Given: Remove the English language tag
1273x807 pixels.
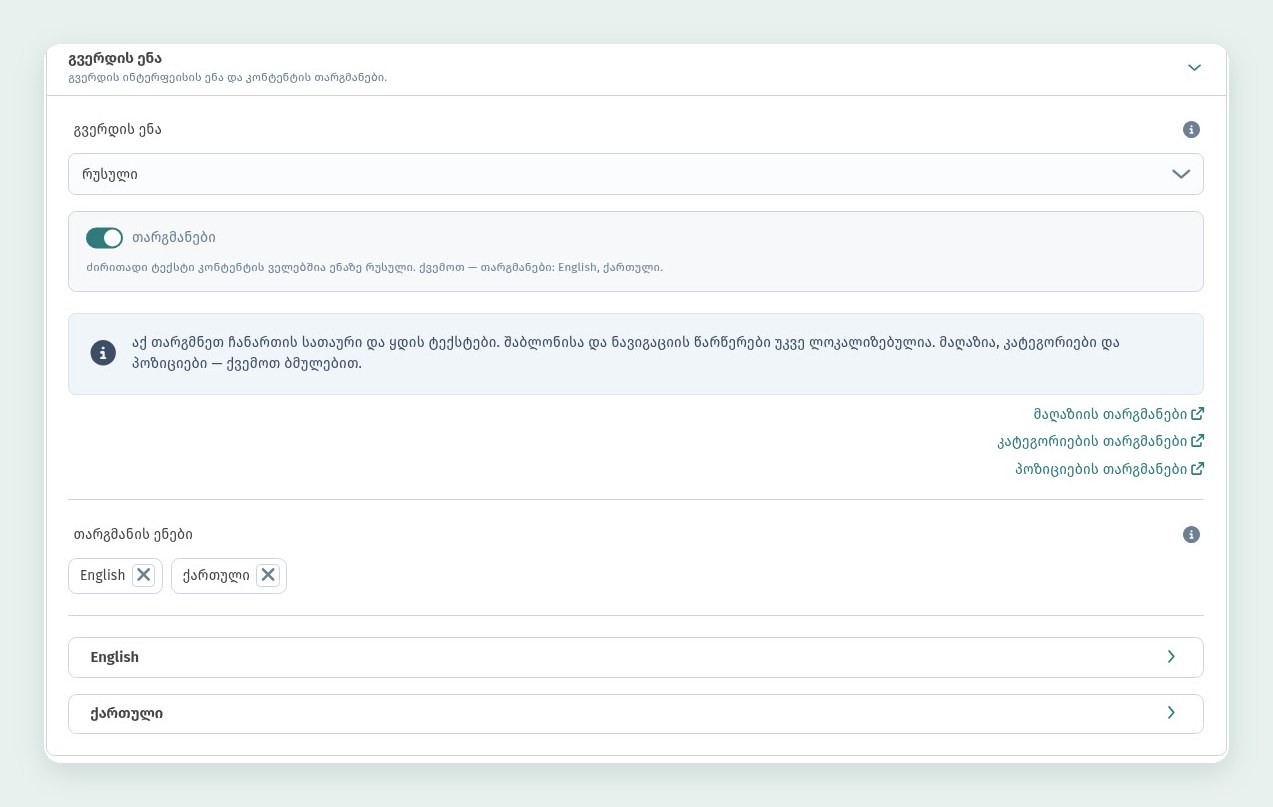Looking at the screenshot, I should (144, 575).
